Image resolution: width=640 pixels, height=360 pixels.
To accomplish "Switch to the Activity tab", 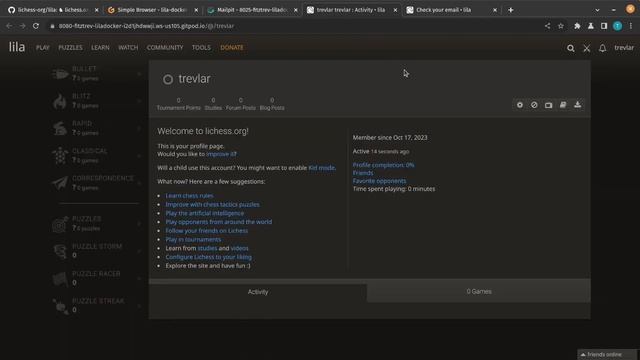I will (x=258, y=292).
